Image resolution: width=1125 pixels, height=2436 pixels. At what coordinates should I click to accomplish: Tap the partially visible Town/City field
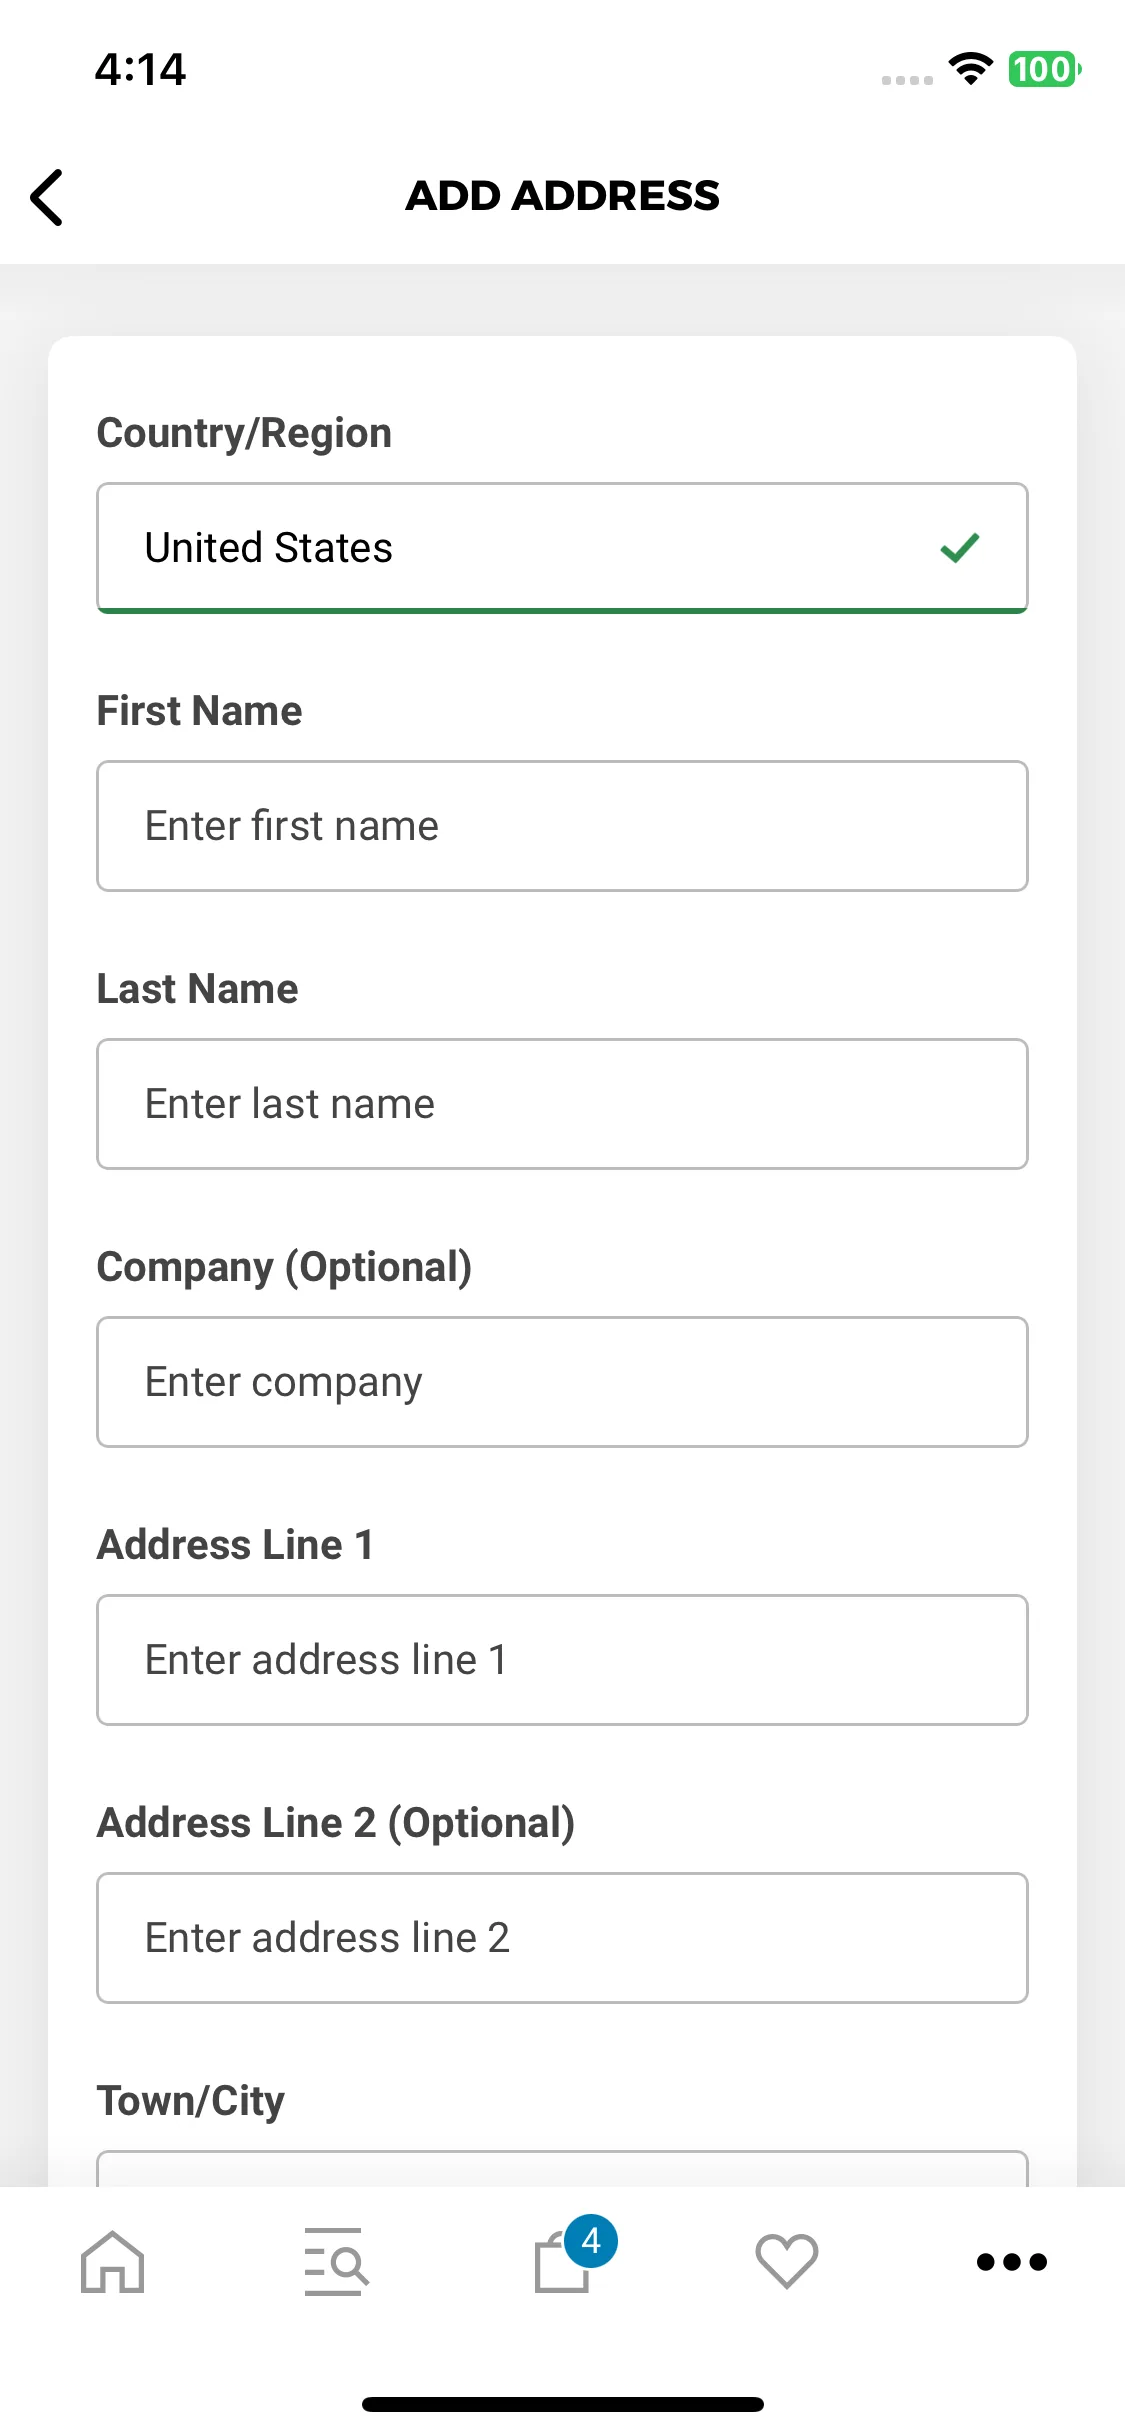(562, 2168)
